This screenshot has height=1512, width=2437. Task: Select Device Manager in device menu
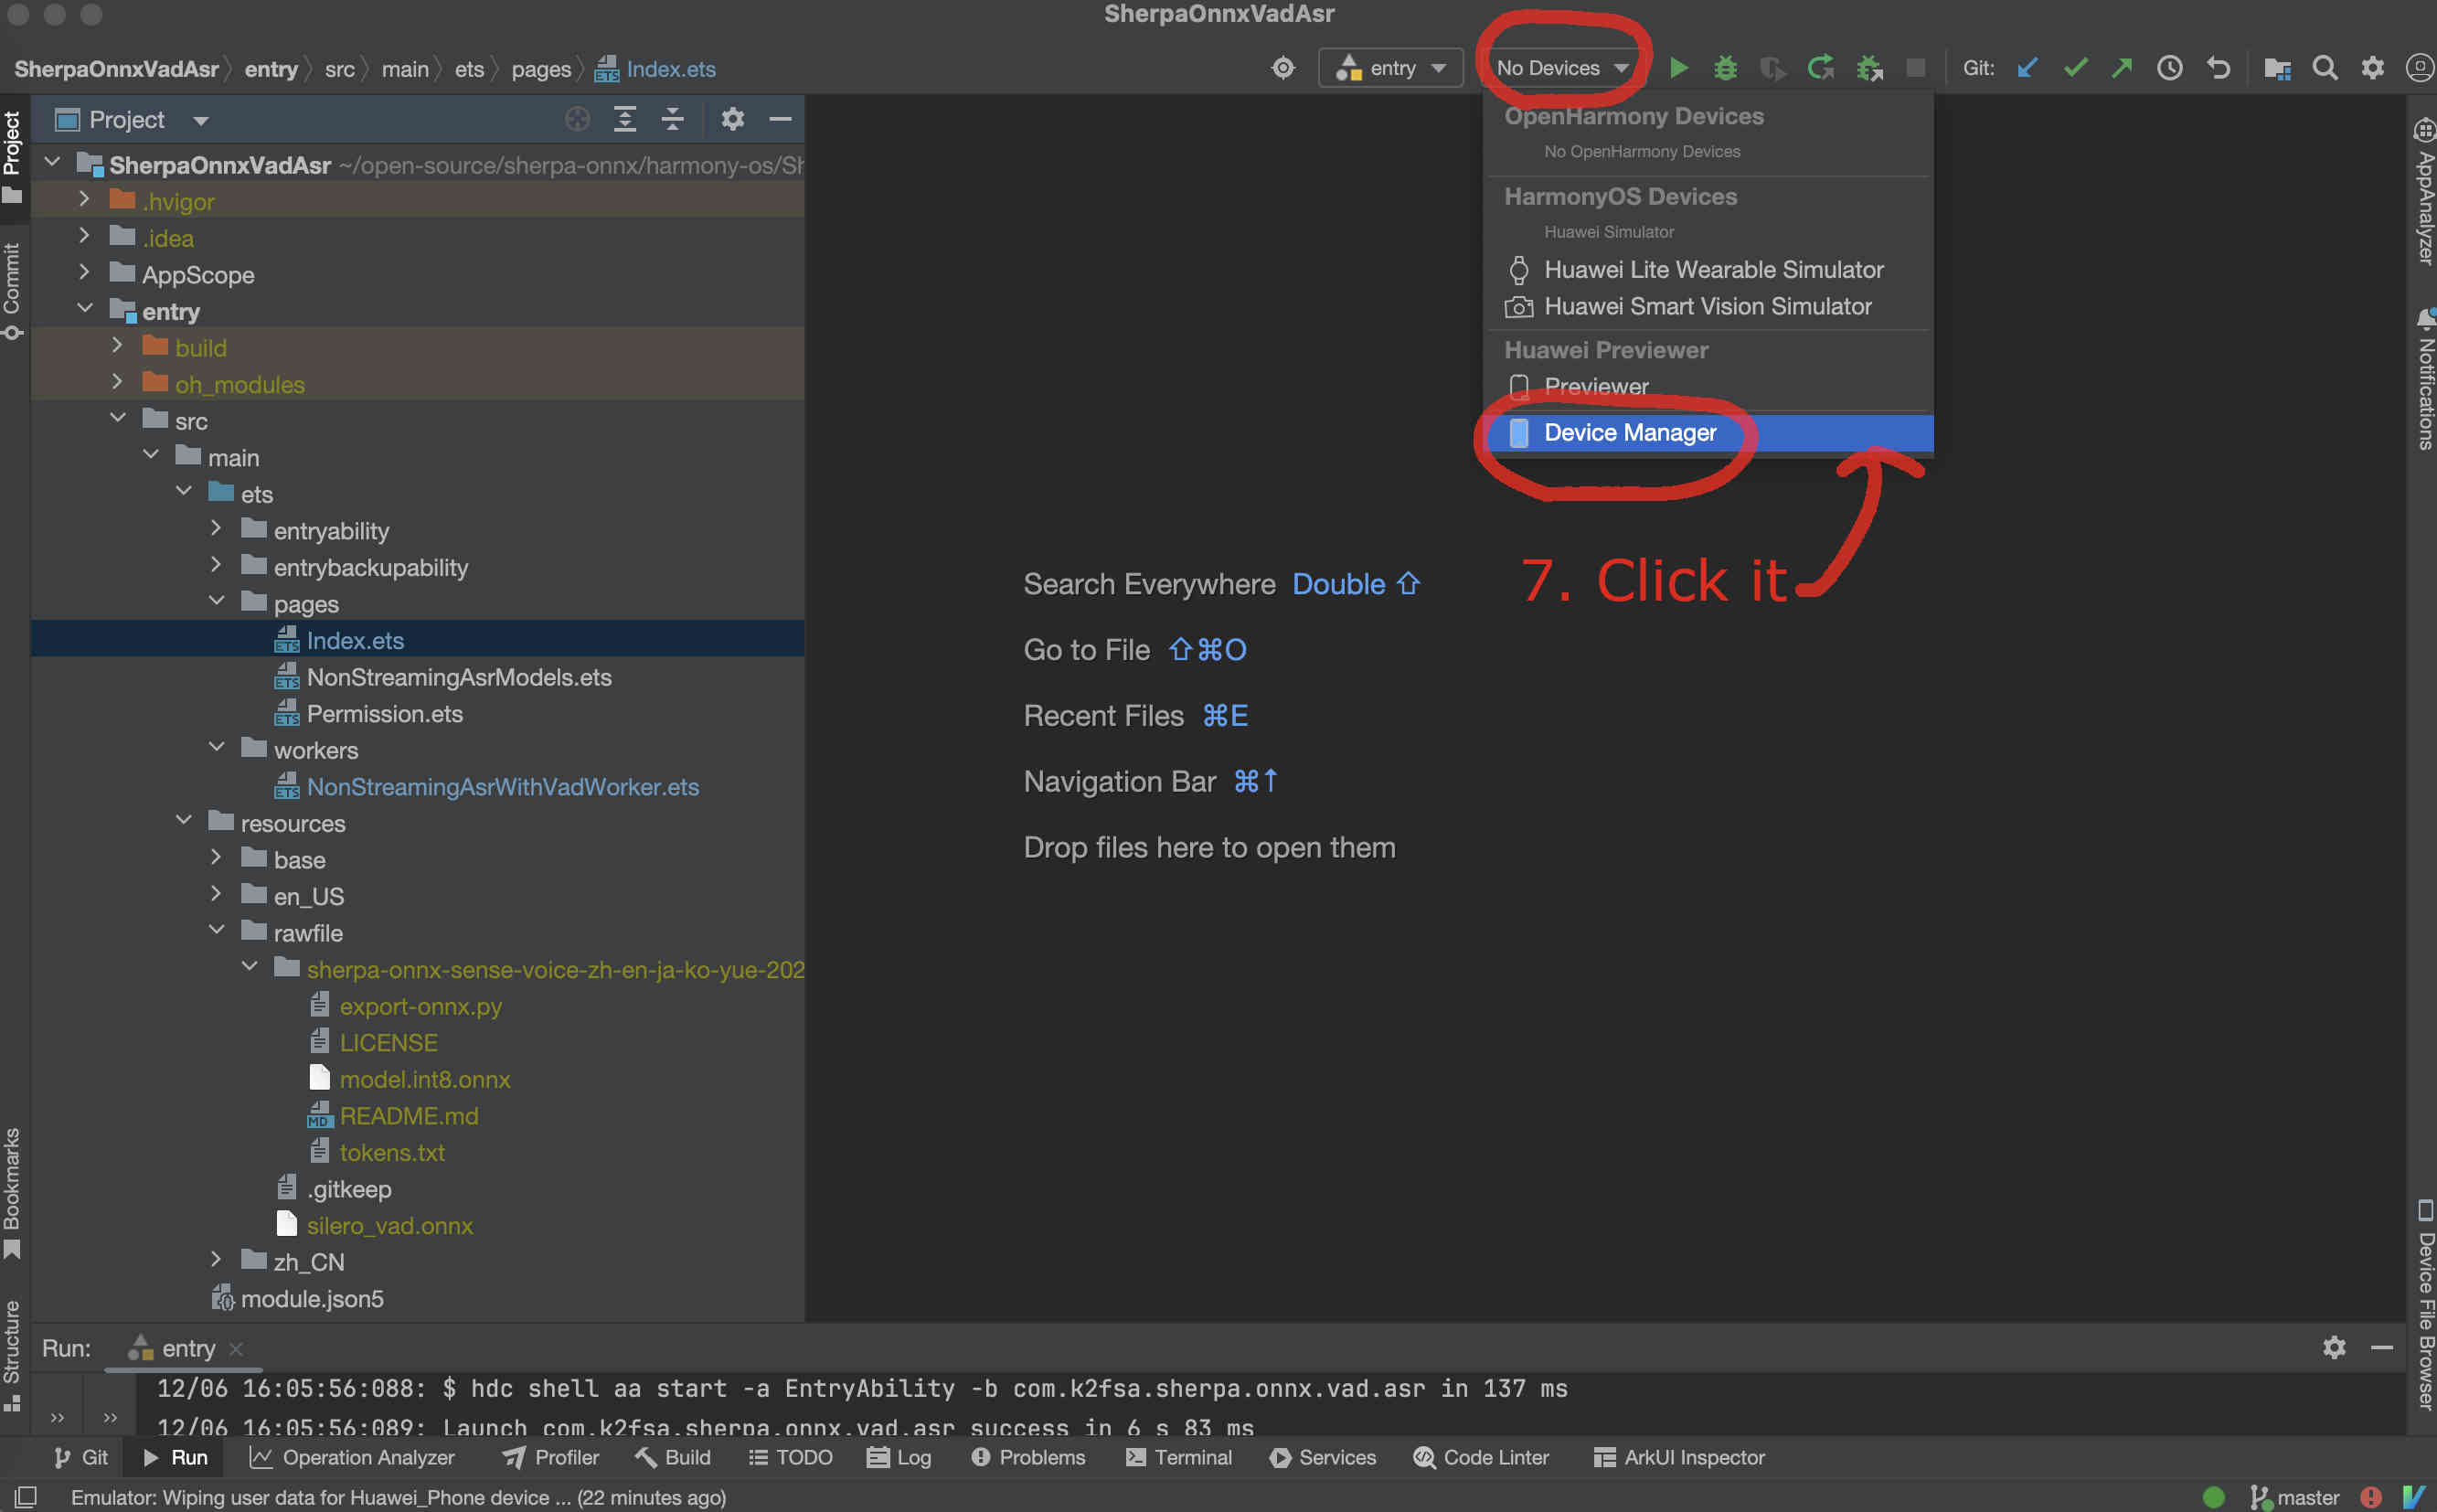pyautogui.click(x=1709, y=433)
